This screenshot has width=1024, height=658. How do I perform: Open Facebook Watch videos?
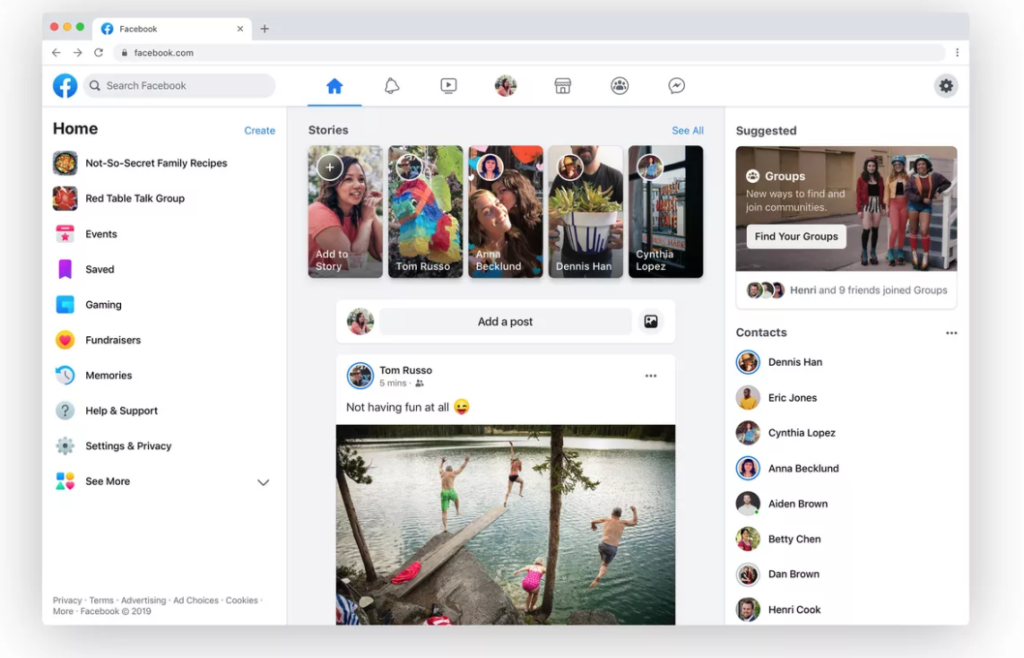click(448, 86)
